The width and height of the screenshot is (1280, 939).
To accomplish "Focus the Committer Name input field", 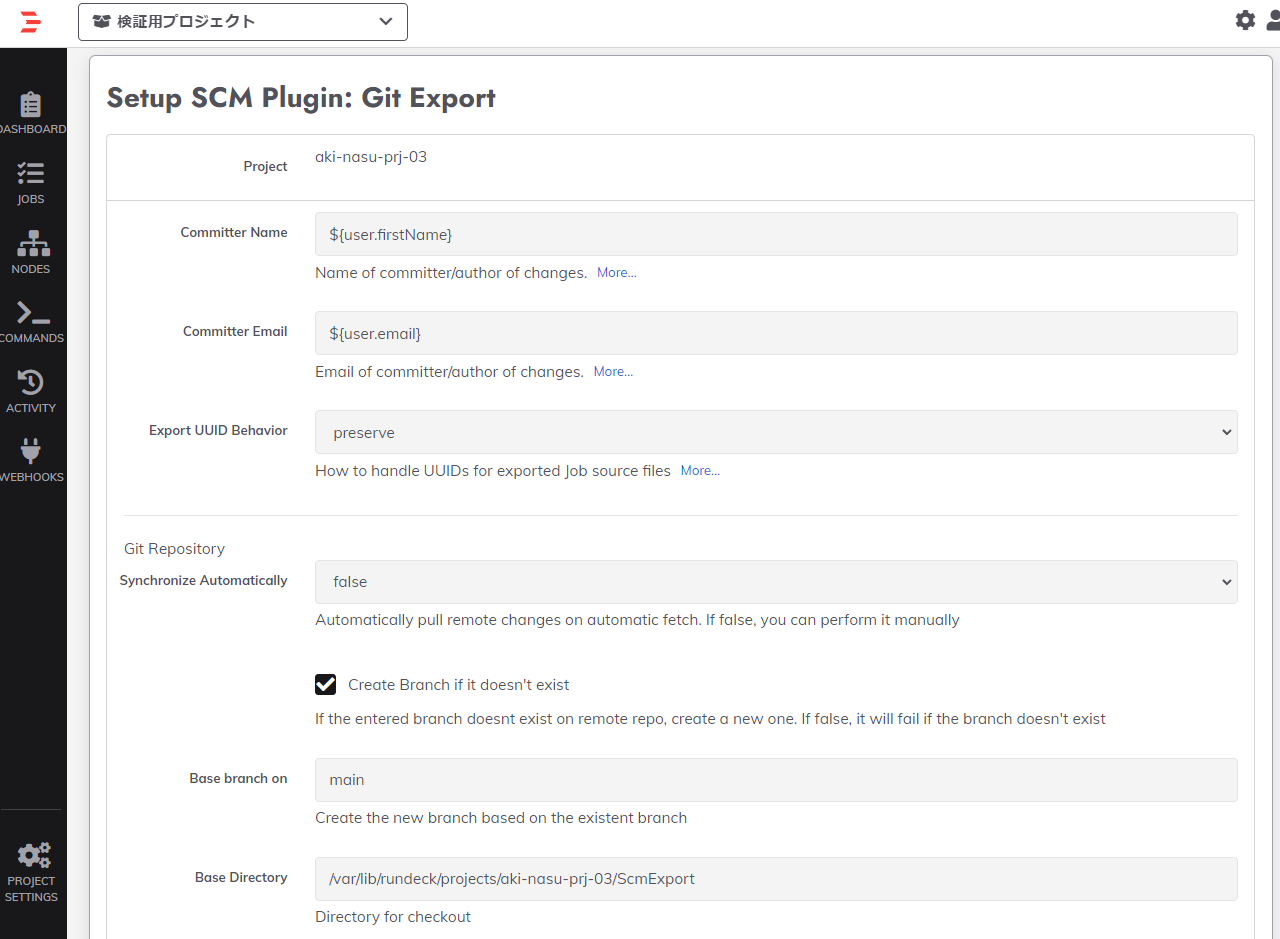I will (776, 234).
